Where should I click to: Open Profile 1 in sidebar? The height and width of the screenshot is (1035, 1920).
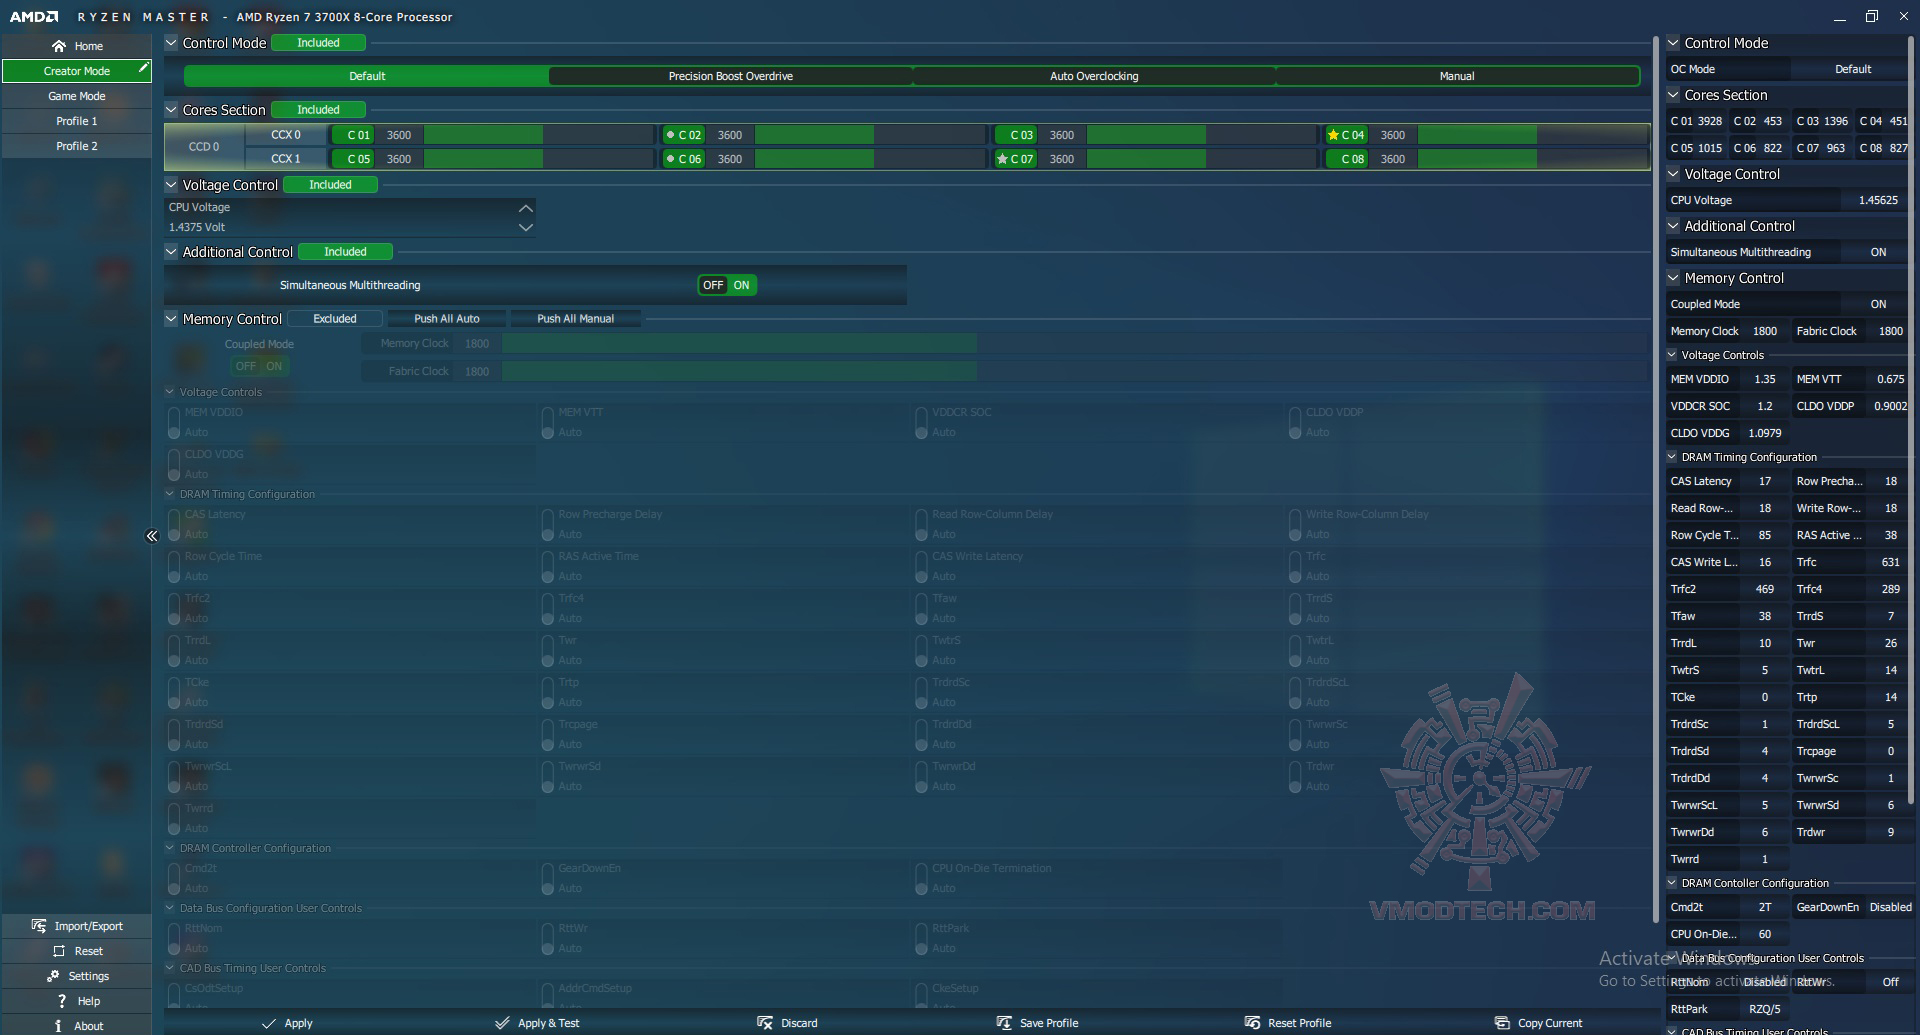(x=77, y=121)
